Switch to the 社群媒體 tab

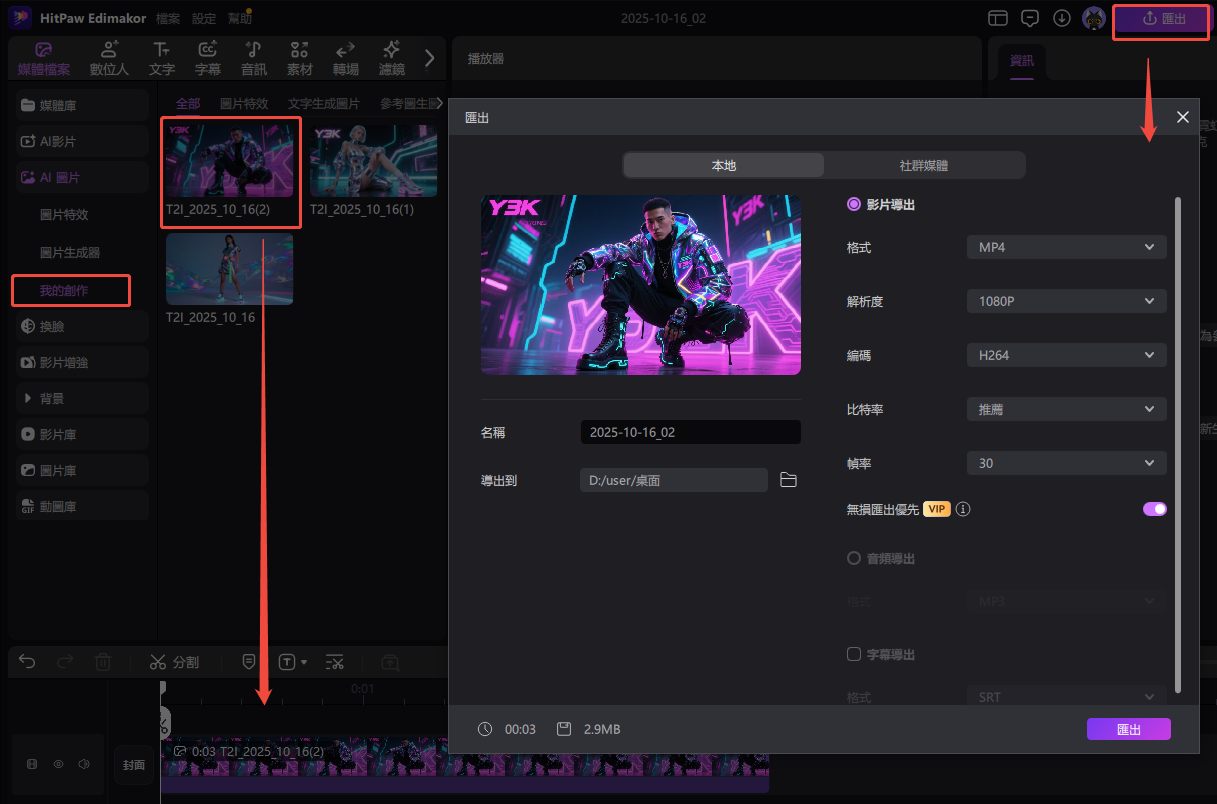coord(924,165)
